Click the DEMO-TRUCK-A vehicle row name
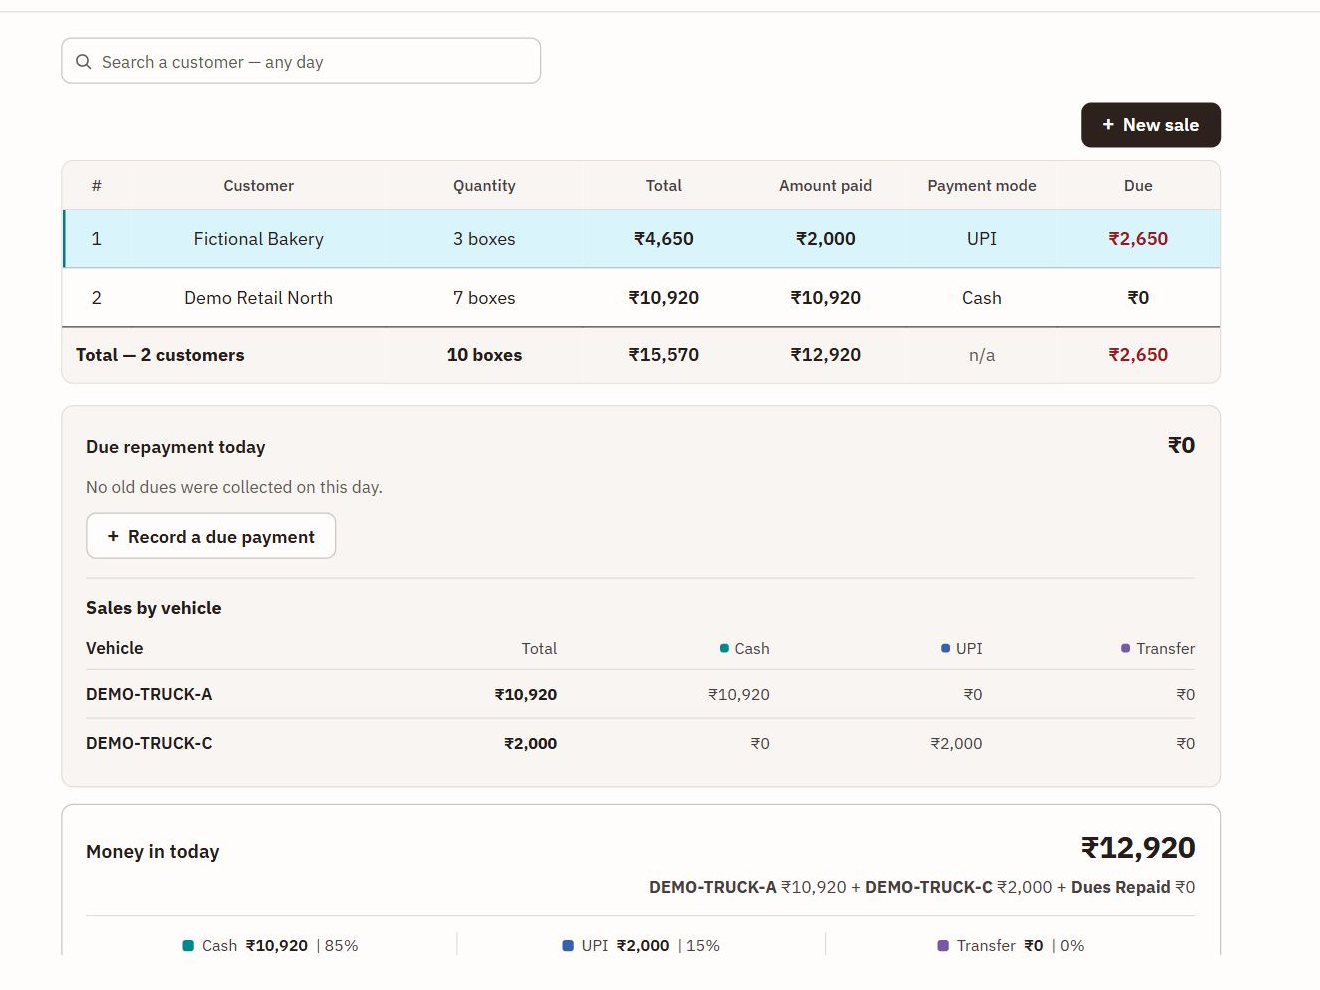 coord(149,694)
